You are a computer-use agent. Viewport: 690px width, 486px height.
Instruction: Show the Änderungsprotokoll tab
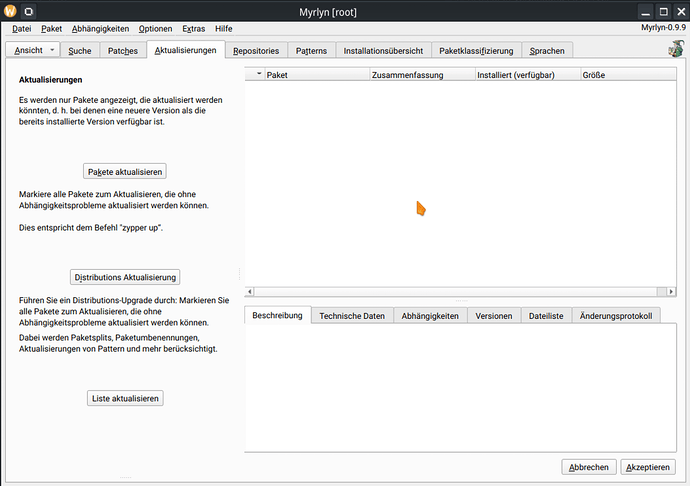(615, 316)
